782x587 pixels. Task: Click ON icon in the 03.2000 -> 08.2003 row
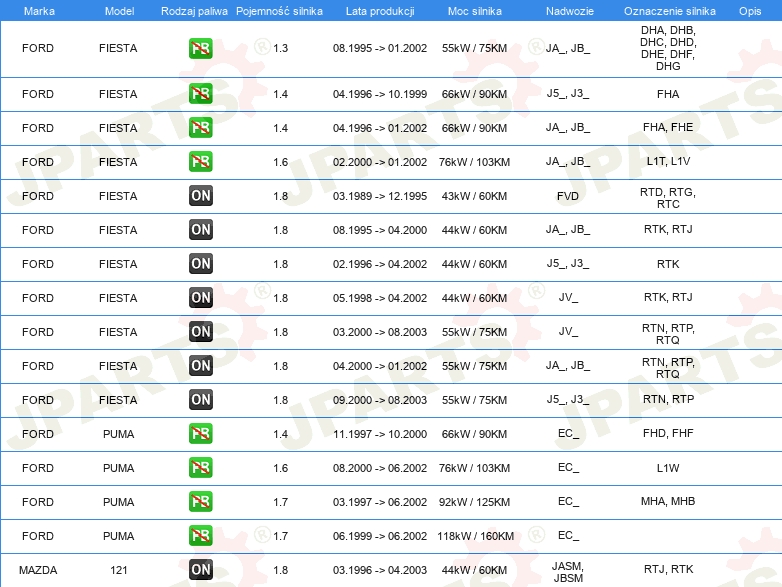click(200, 332)
